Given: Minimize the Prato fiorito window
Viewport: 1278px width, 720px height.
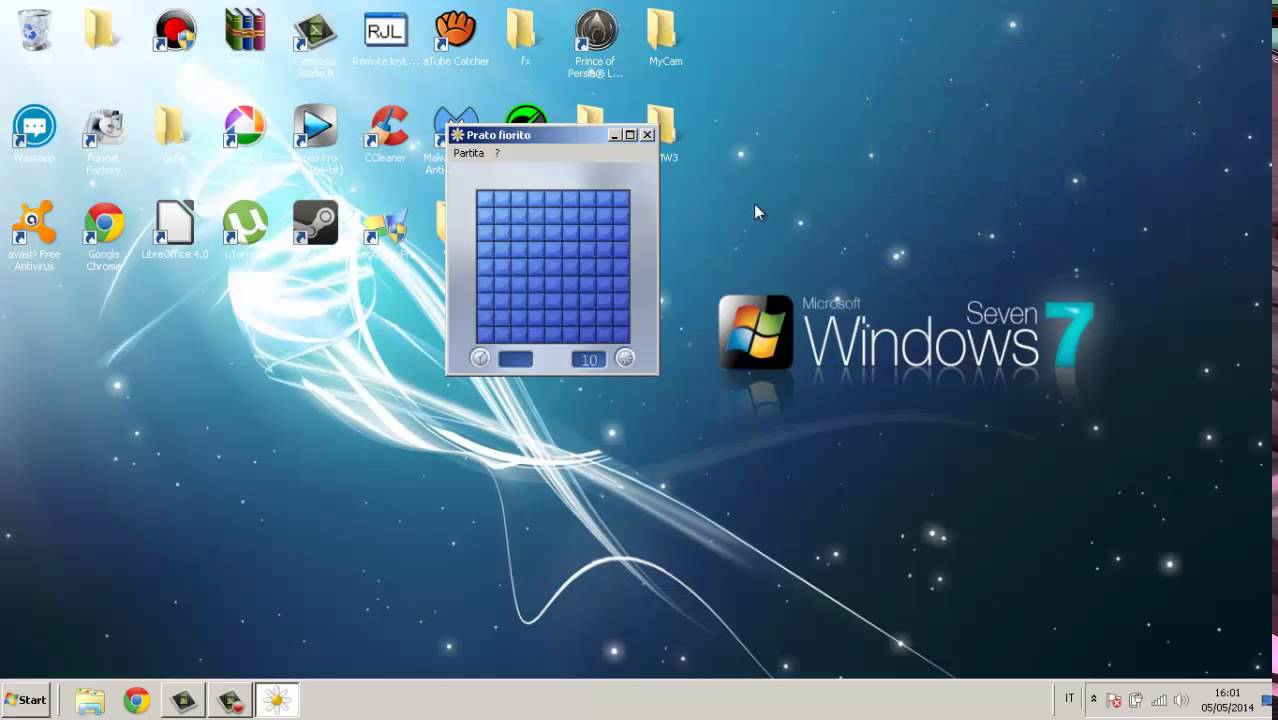Looking at the screenshot, I should pyautogui.click(x=614, y=135).
